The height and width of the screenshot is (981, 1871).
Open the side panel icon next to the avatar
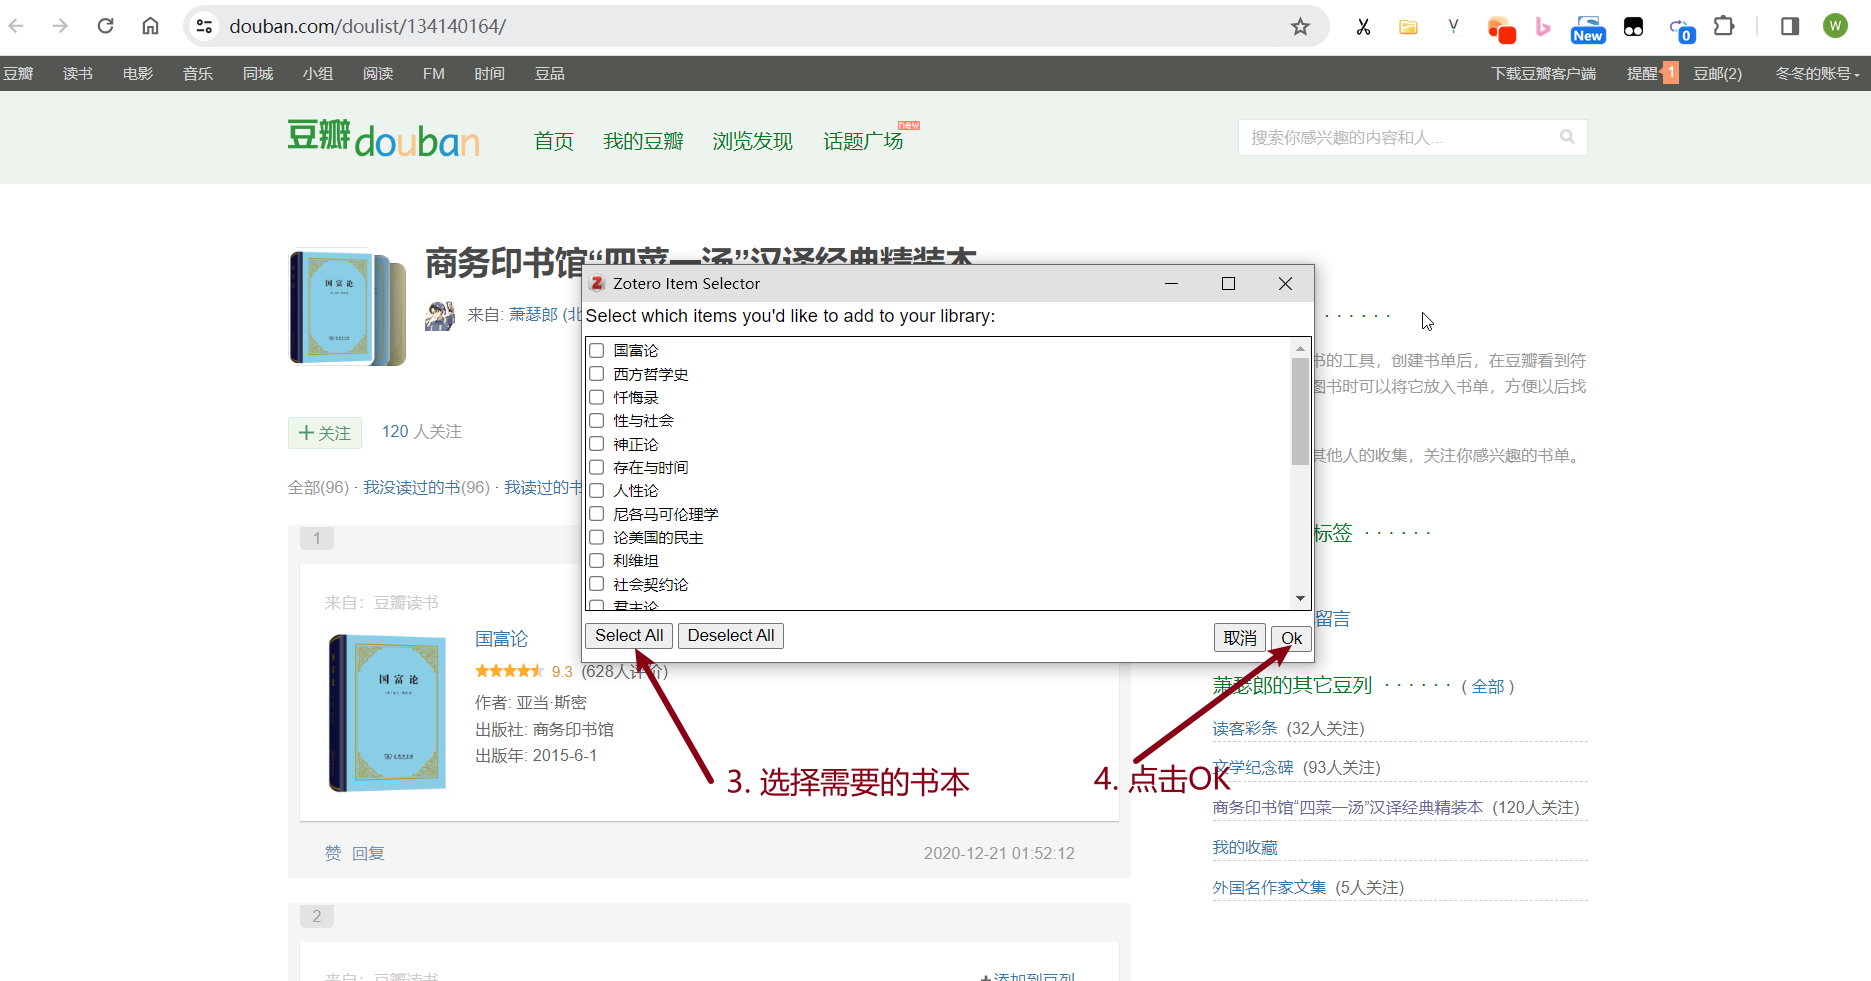[x=1789, y=27]
